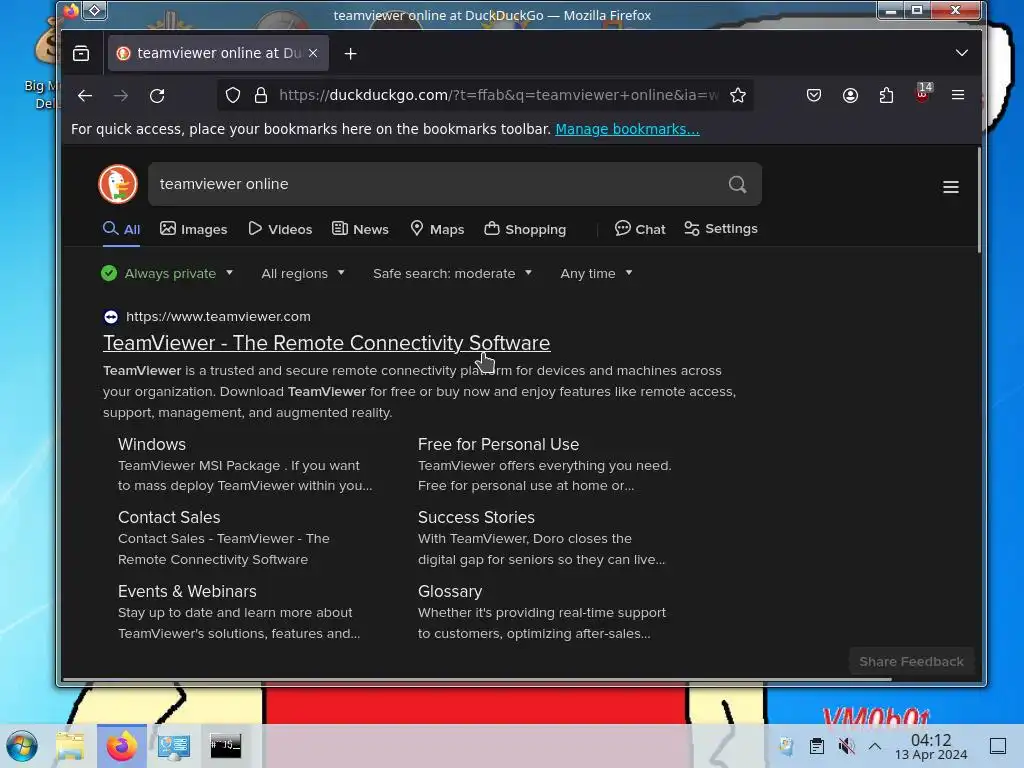
Task: Click the Firefox back arrow button
Action: [85, 96]
